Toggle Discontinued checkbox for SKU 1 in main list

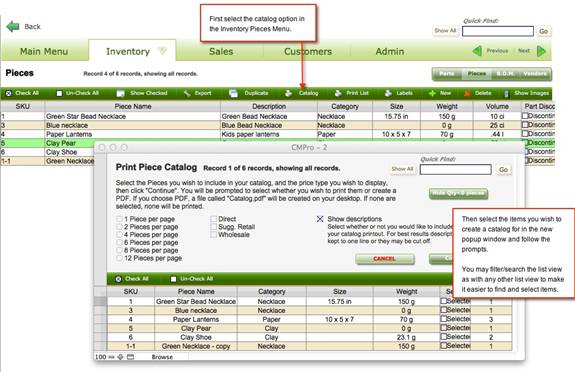pos(525,116)
